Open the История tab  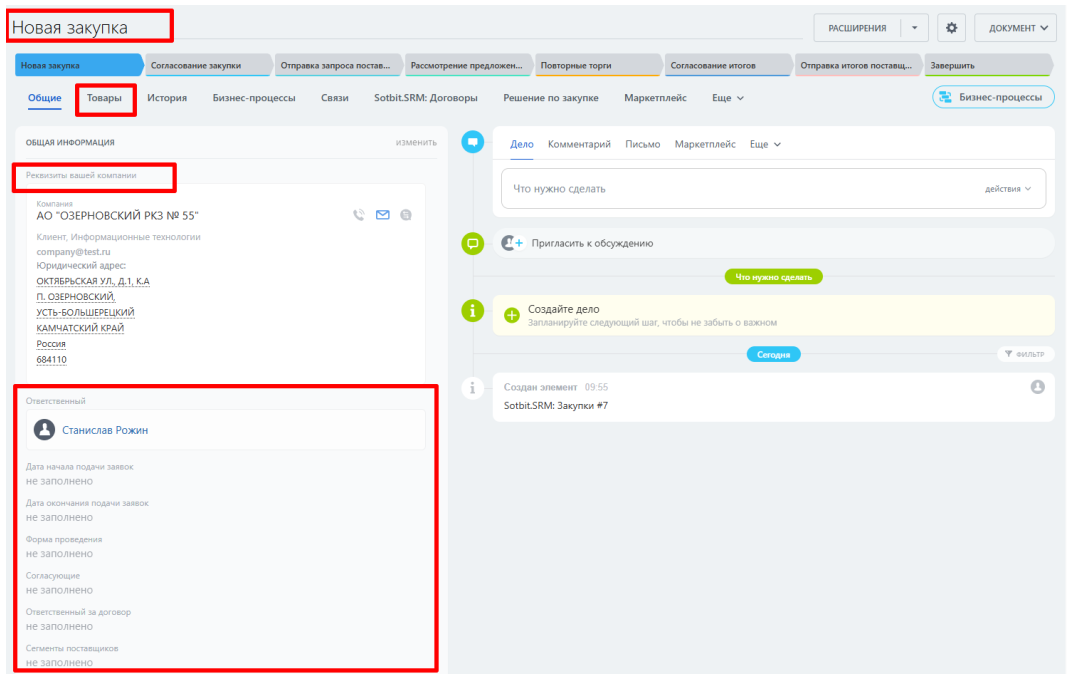click(x=167, y=98)
